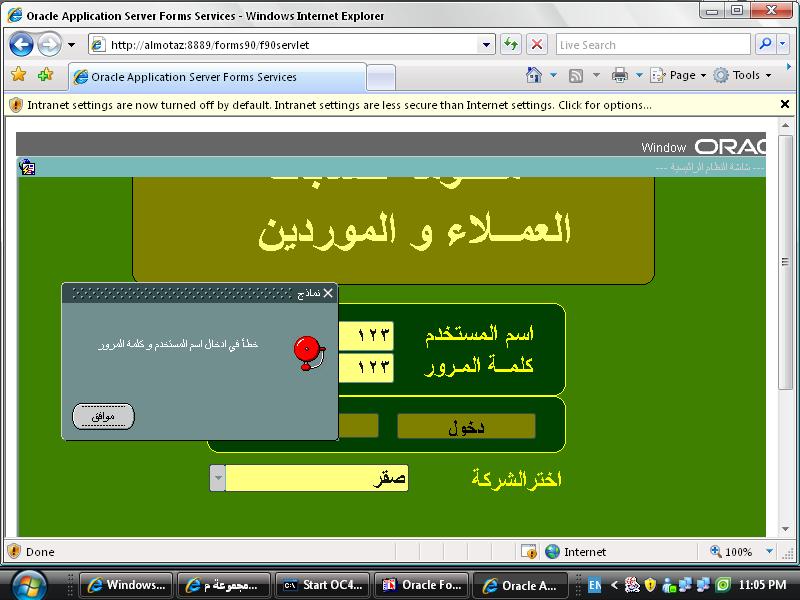Image resolution: width=800 pixels, height=600 pixels.
Task: Expand the company selection dropdown arrow
Action: click(217, 478)
